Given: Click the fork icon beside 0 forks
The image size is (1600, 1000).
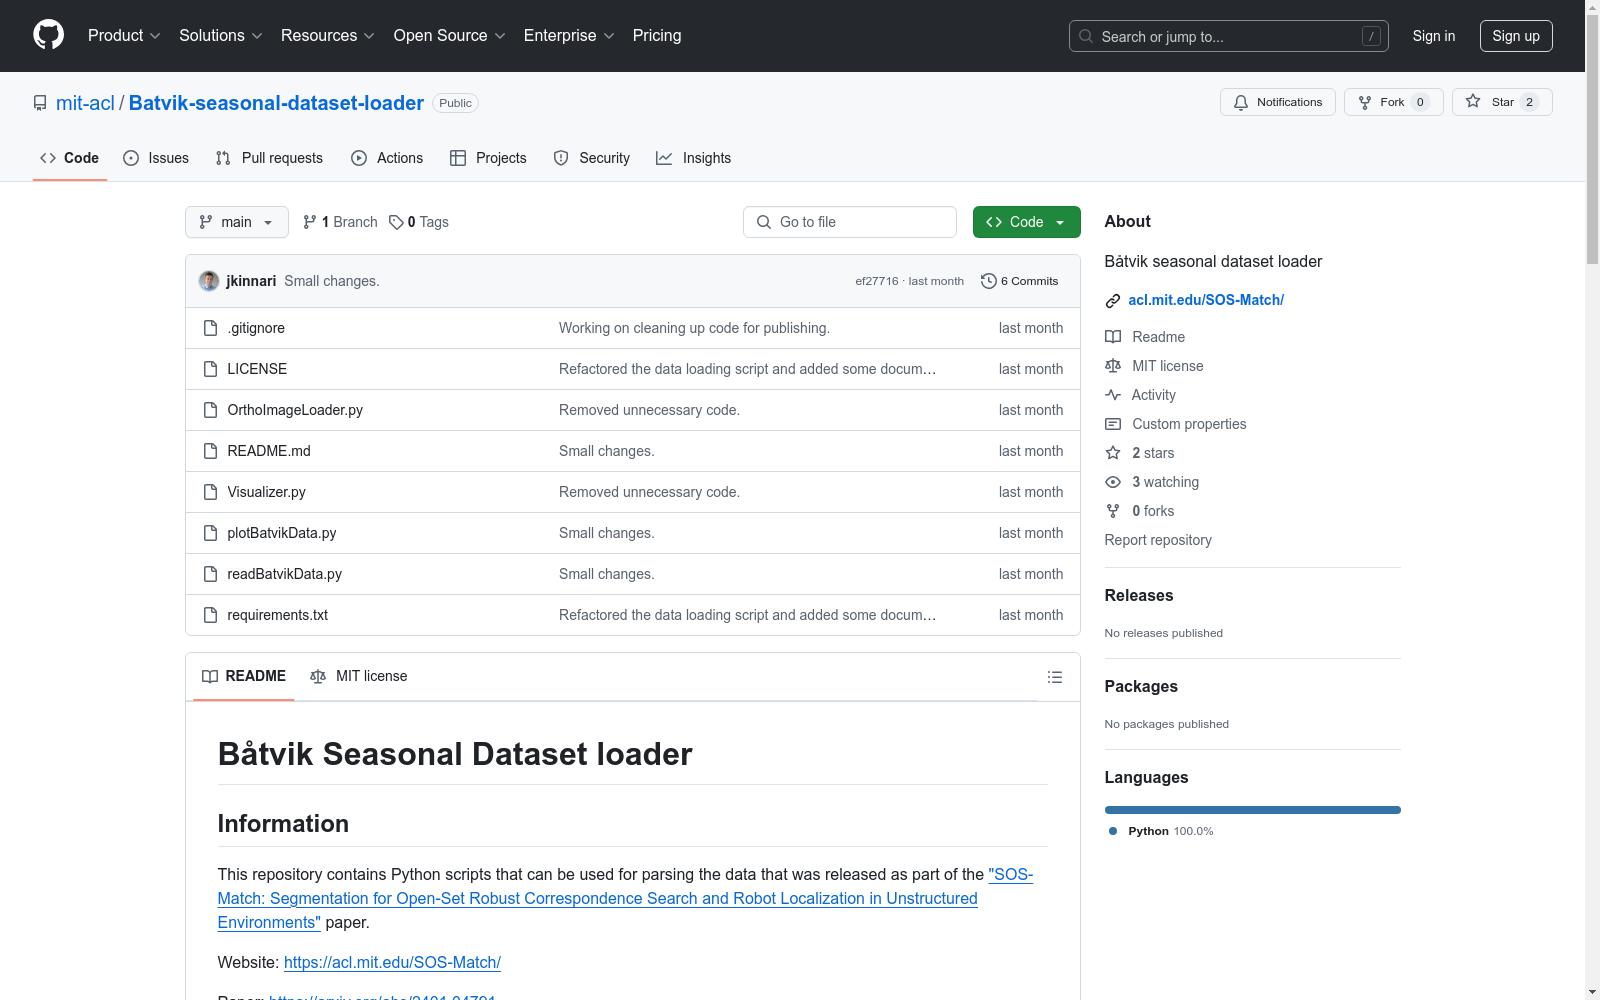Looking at the screenshot, I should click(x=1113, y=511).
